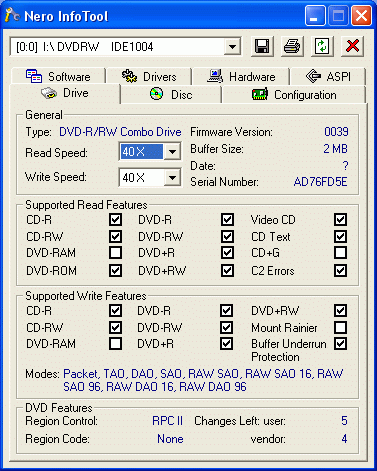Click user changes left value 5
Image resolution: width=377 pixels, height=471 pixels.
(344, 421)
